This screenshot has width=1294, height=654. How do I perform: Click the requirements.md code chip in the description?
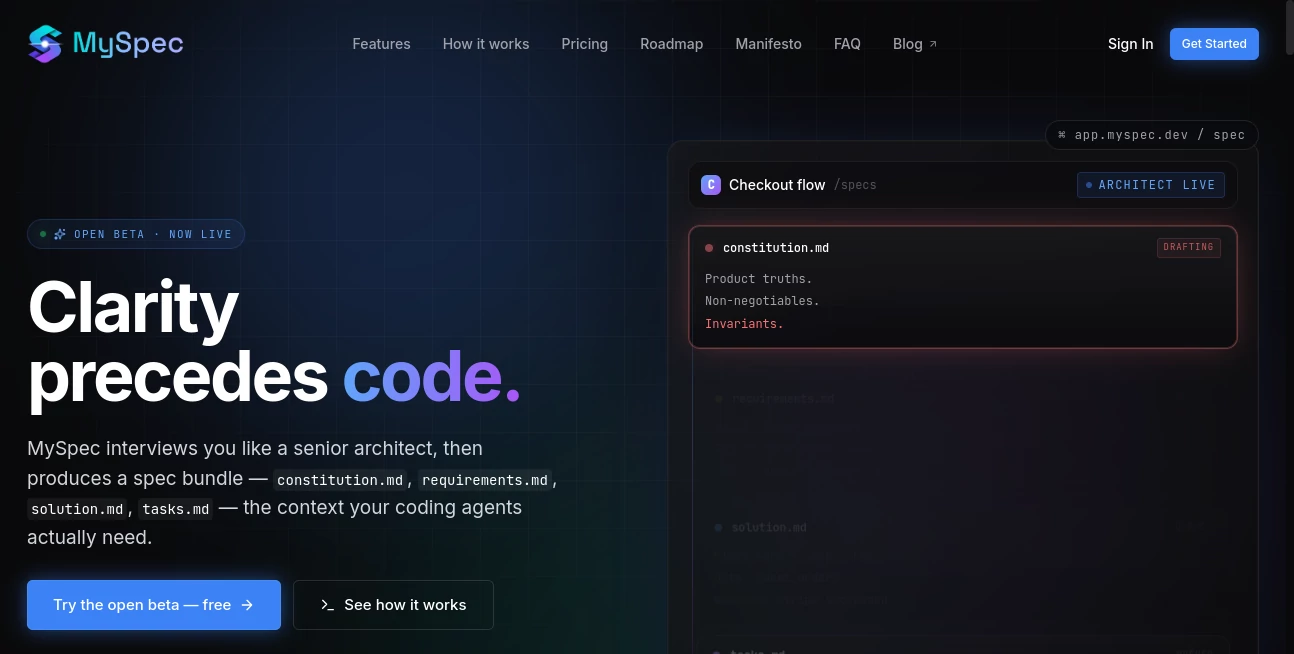point(485,480)
